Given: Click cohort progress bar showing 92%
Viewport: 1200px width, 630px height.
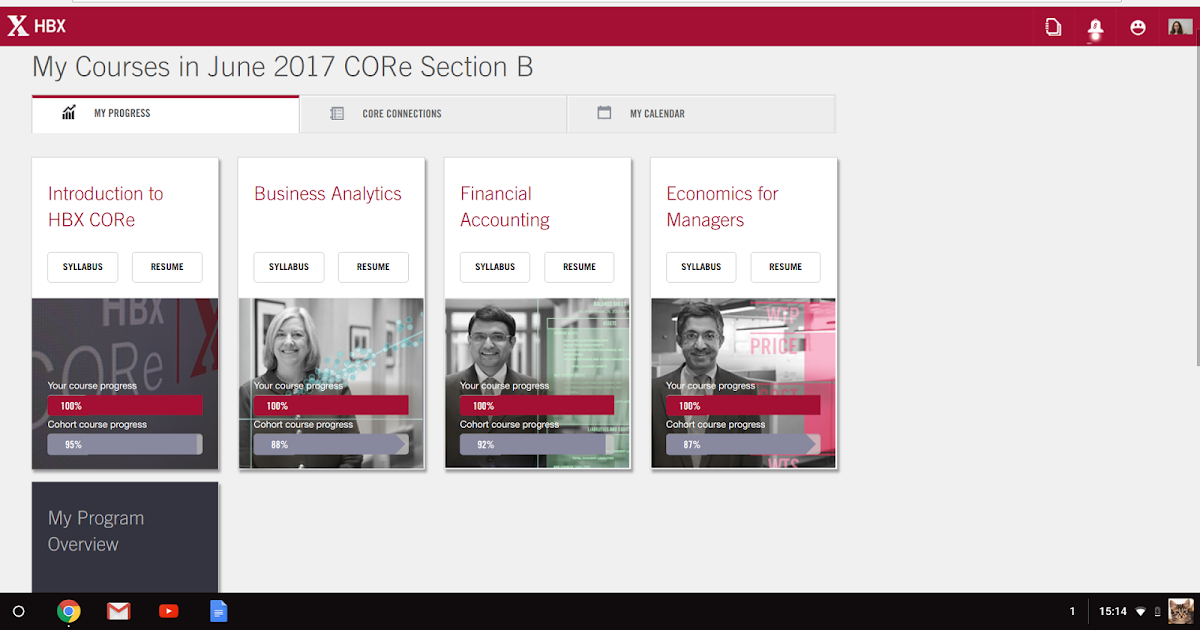Looking at the screenshot, I should click(x=537, y=444).
